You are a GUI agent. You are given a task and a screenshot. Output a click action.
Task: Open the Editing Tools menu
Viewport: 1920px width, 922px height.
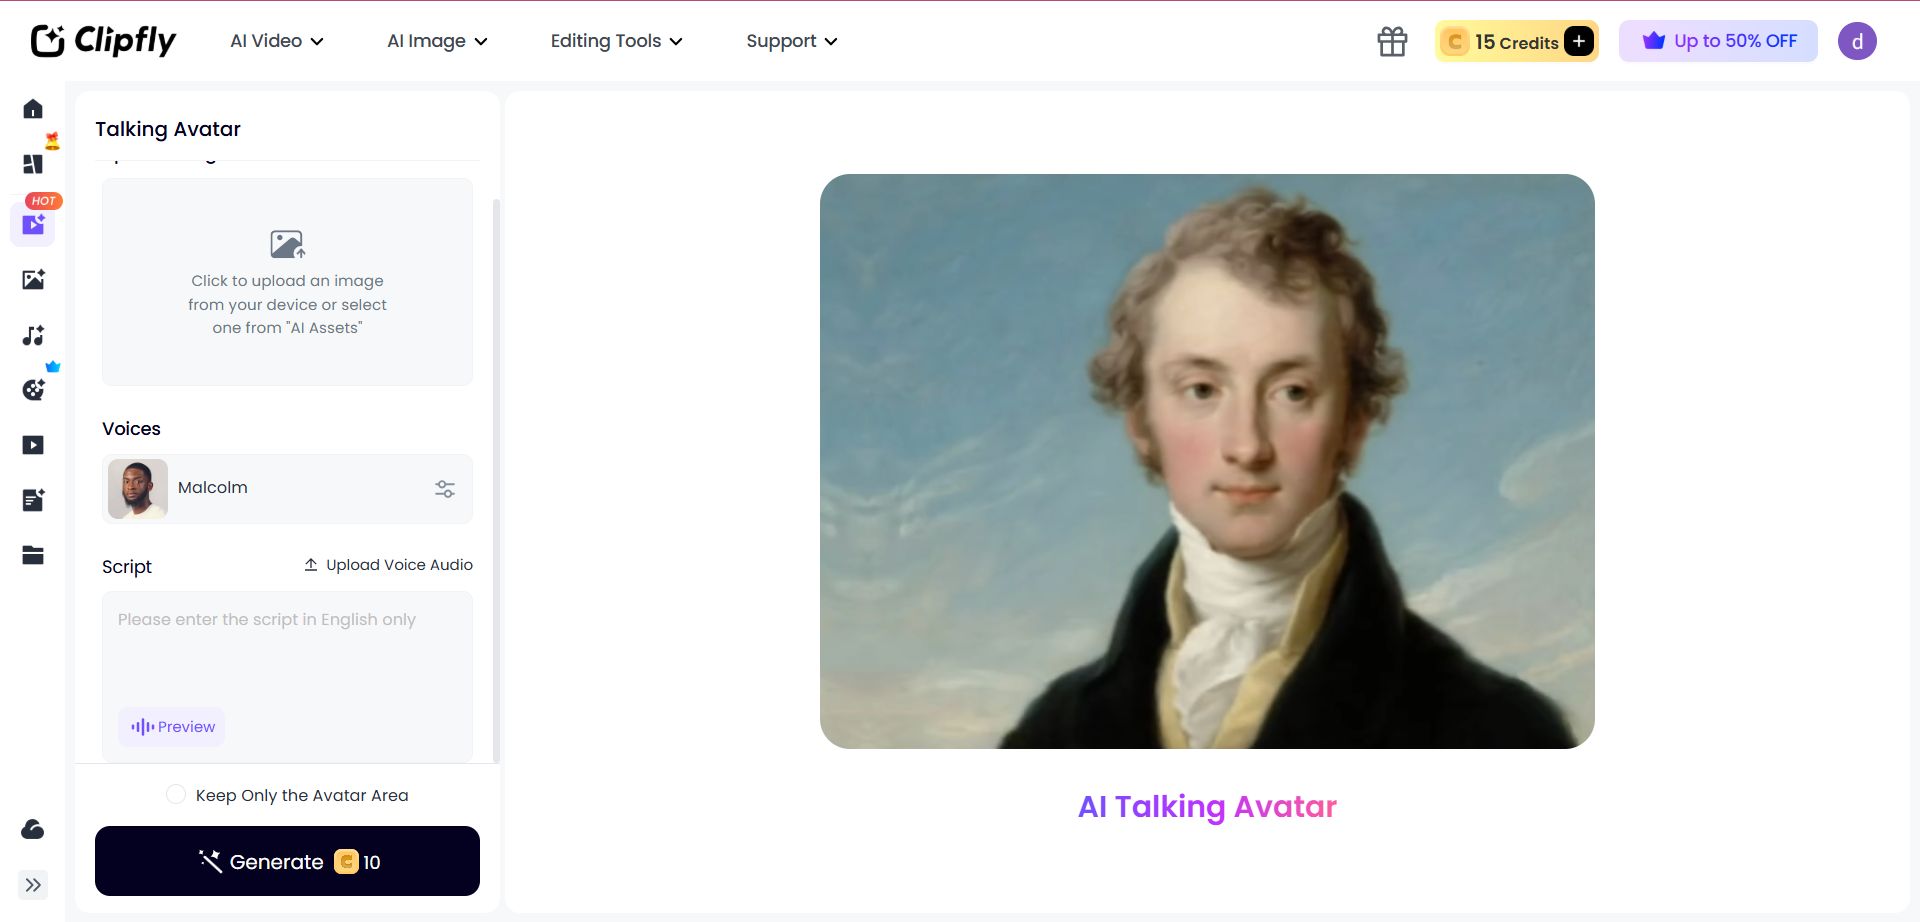click(616, 41)
